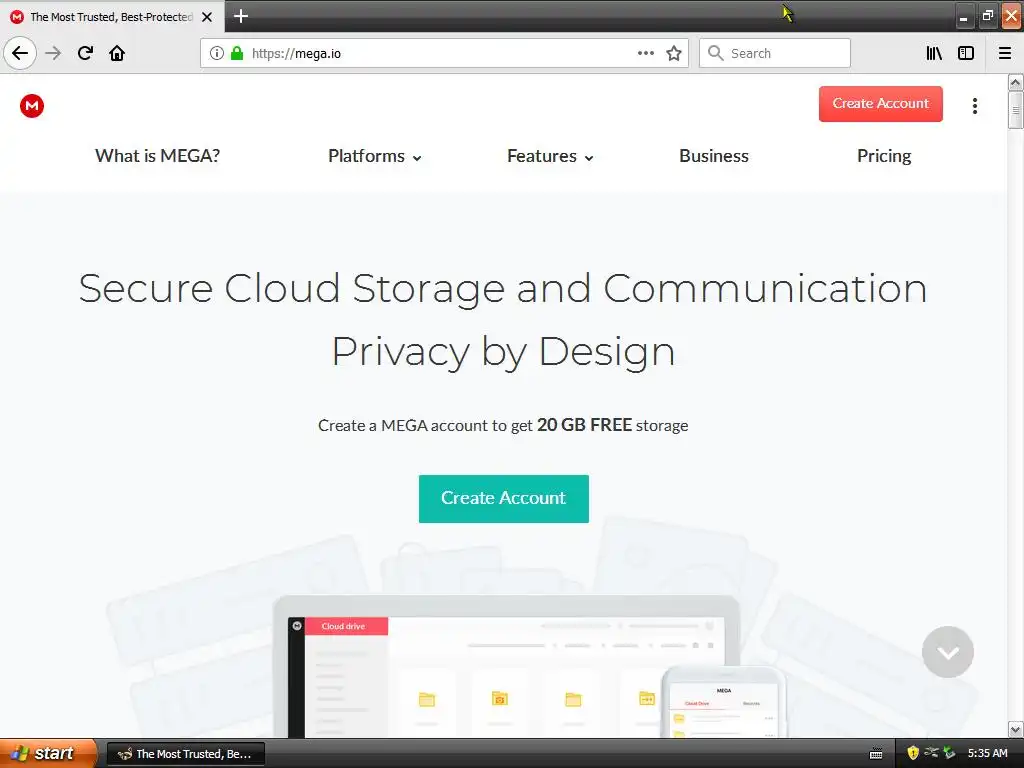Click the browser forward arrow

53,53
